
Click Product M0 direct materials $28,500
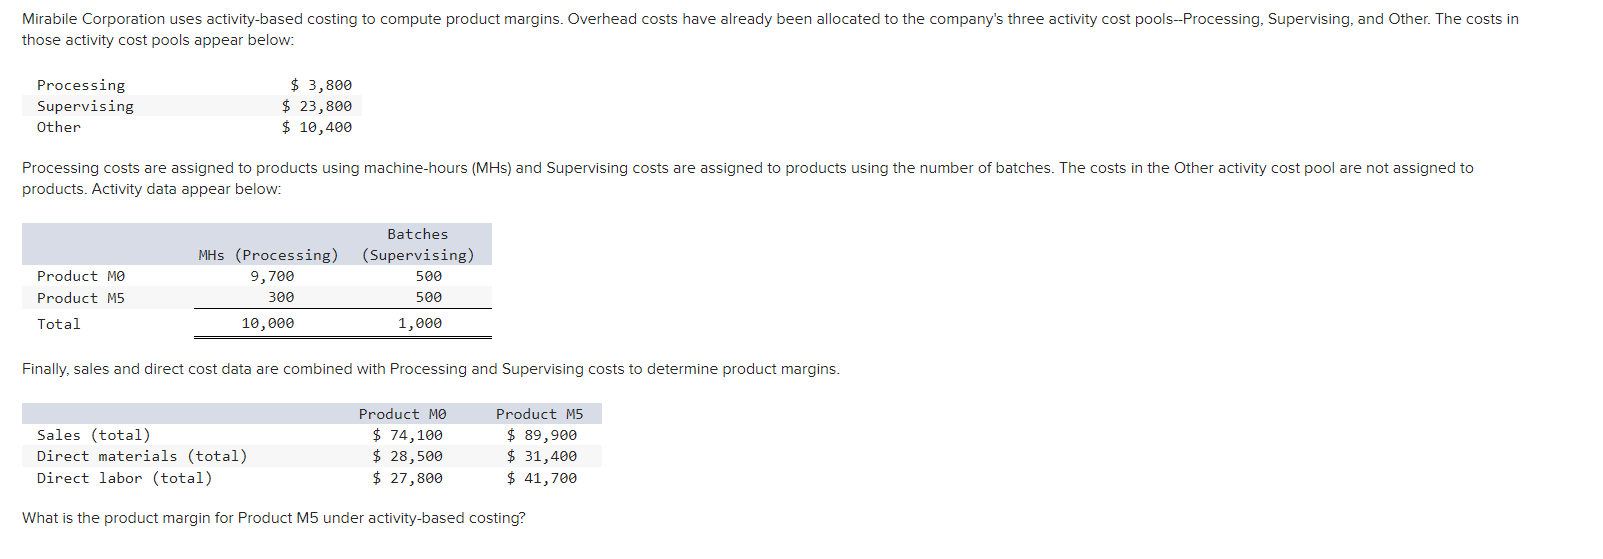[407, 456]
